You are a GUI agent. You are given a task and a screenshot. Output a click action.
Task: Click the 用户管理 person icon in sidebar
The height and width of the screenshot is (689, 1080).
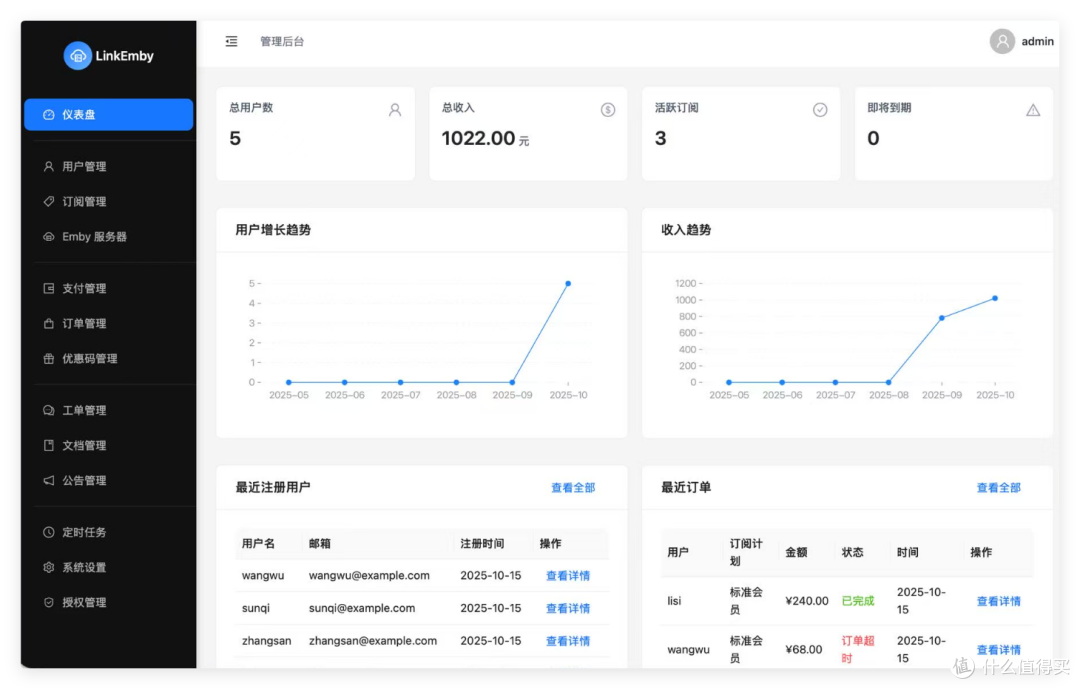tap(48, 166)
